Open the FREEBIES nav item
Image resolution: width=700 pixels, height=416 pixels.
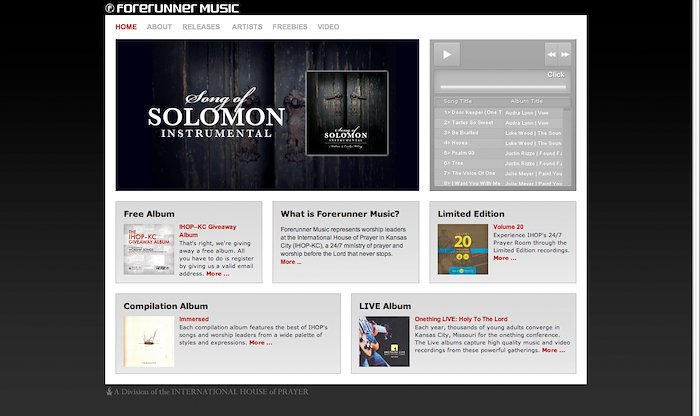pos(290,27)
